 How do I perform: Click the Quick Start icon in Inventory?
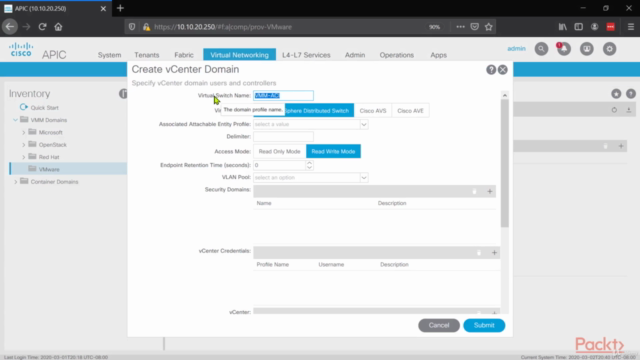[x=24, y=107]
